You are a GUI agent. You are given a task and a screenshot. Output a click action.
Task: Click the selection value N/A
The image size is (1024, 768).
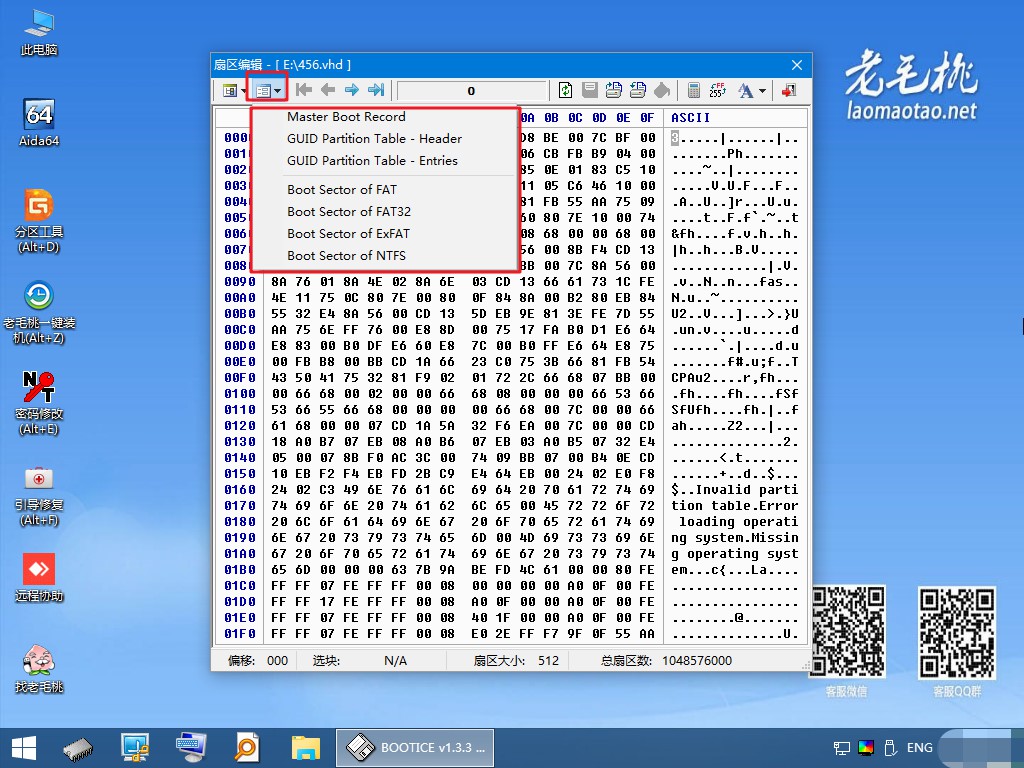pyautogui.click(x=395, y=661)
